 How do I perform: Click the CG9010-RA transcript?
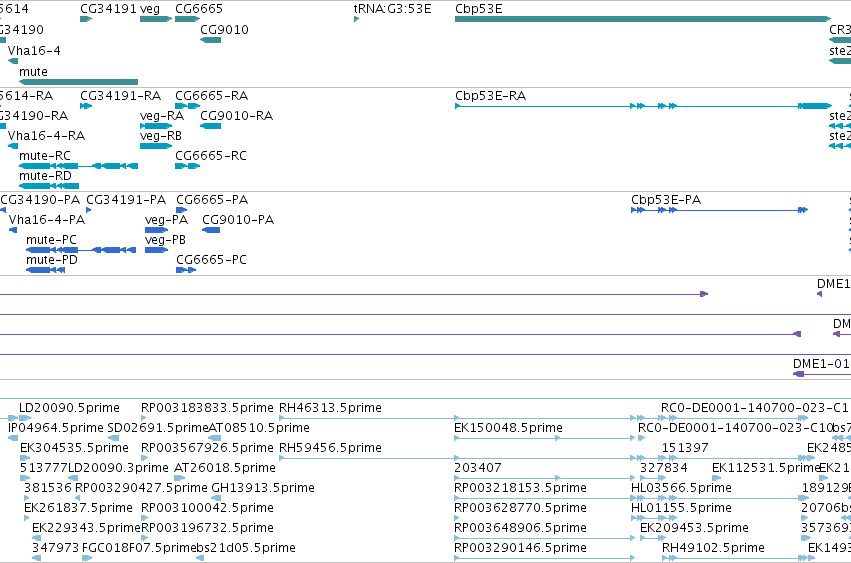211,126
